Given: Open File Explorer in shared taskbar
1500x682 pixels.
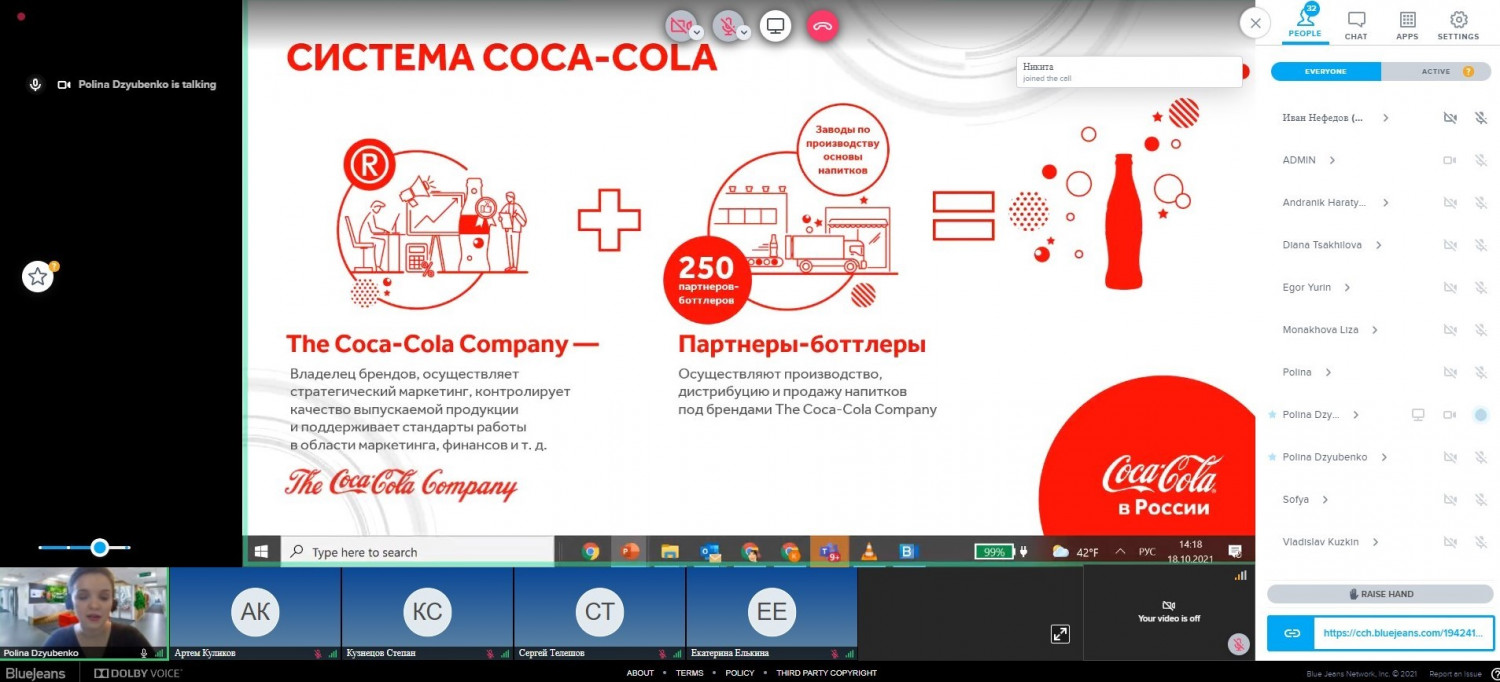Looking at the screenshot, I should (669, 551).
